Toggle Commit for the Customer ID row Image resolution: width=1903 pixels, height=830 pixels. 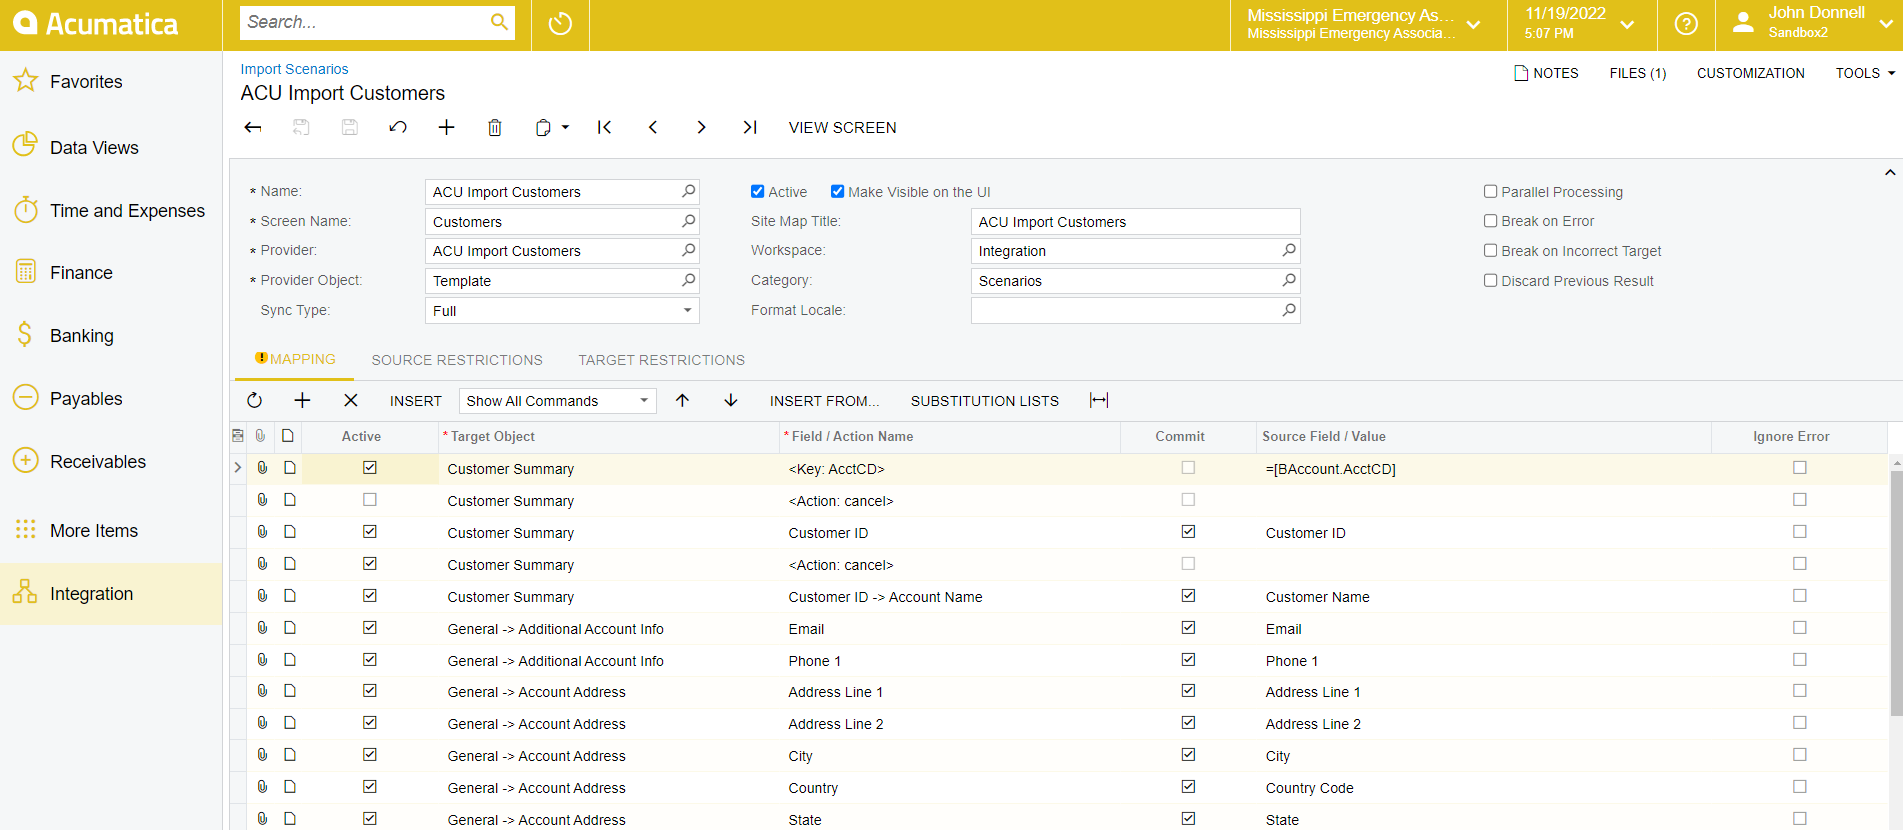coord(1188,531)
